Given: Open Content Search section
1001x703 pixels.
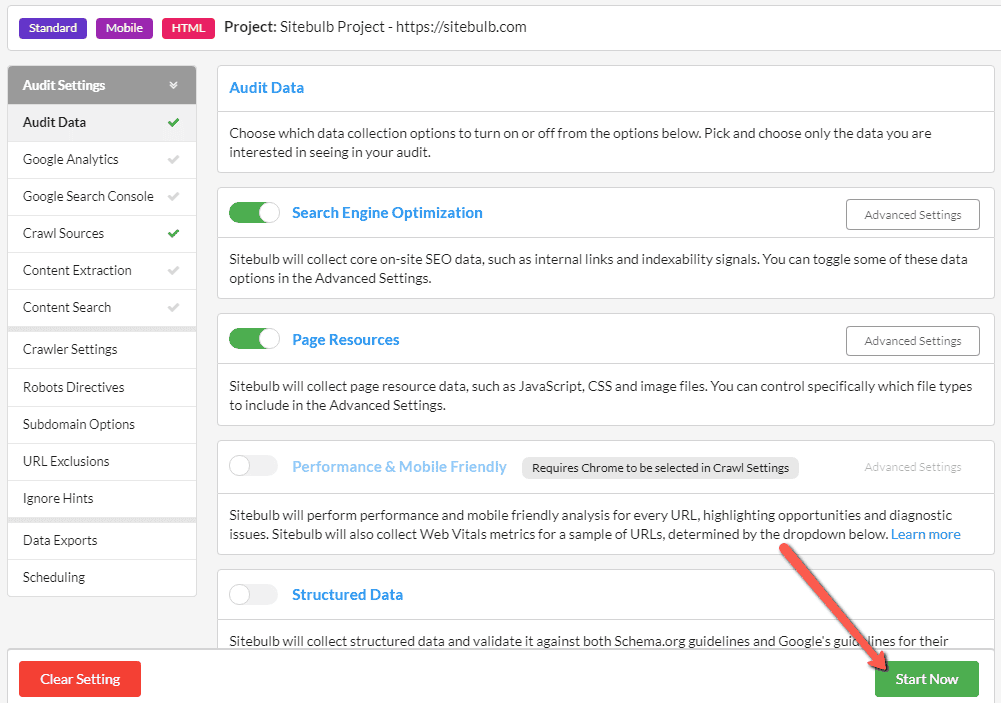Looking at the screenshot, I should point(102,308).
